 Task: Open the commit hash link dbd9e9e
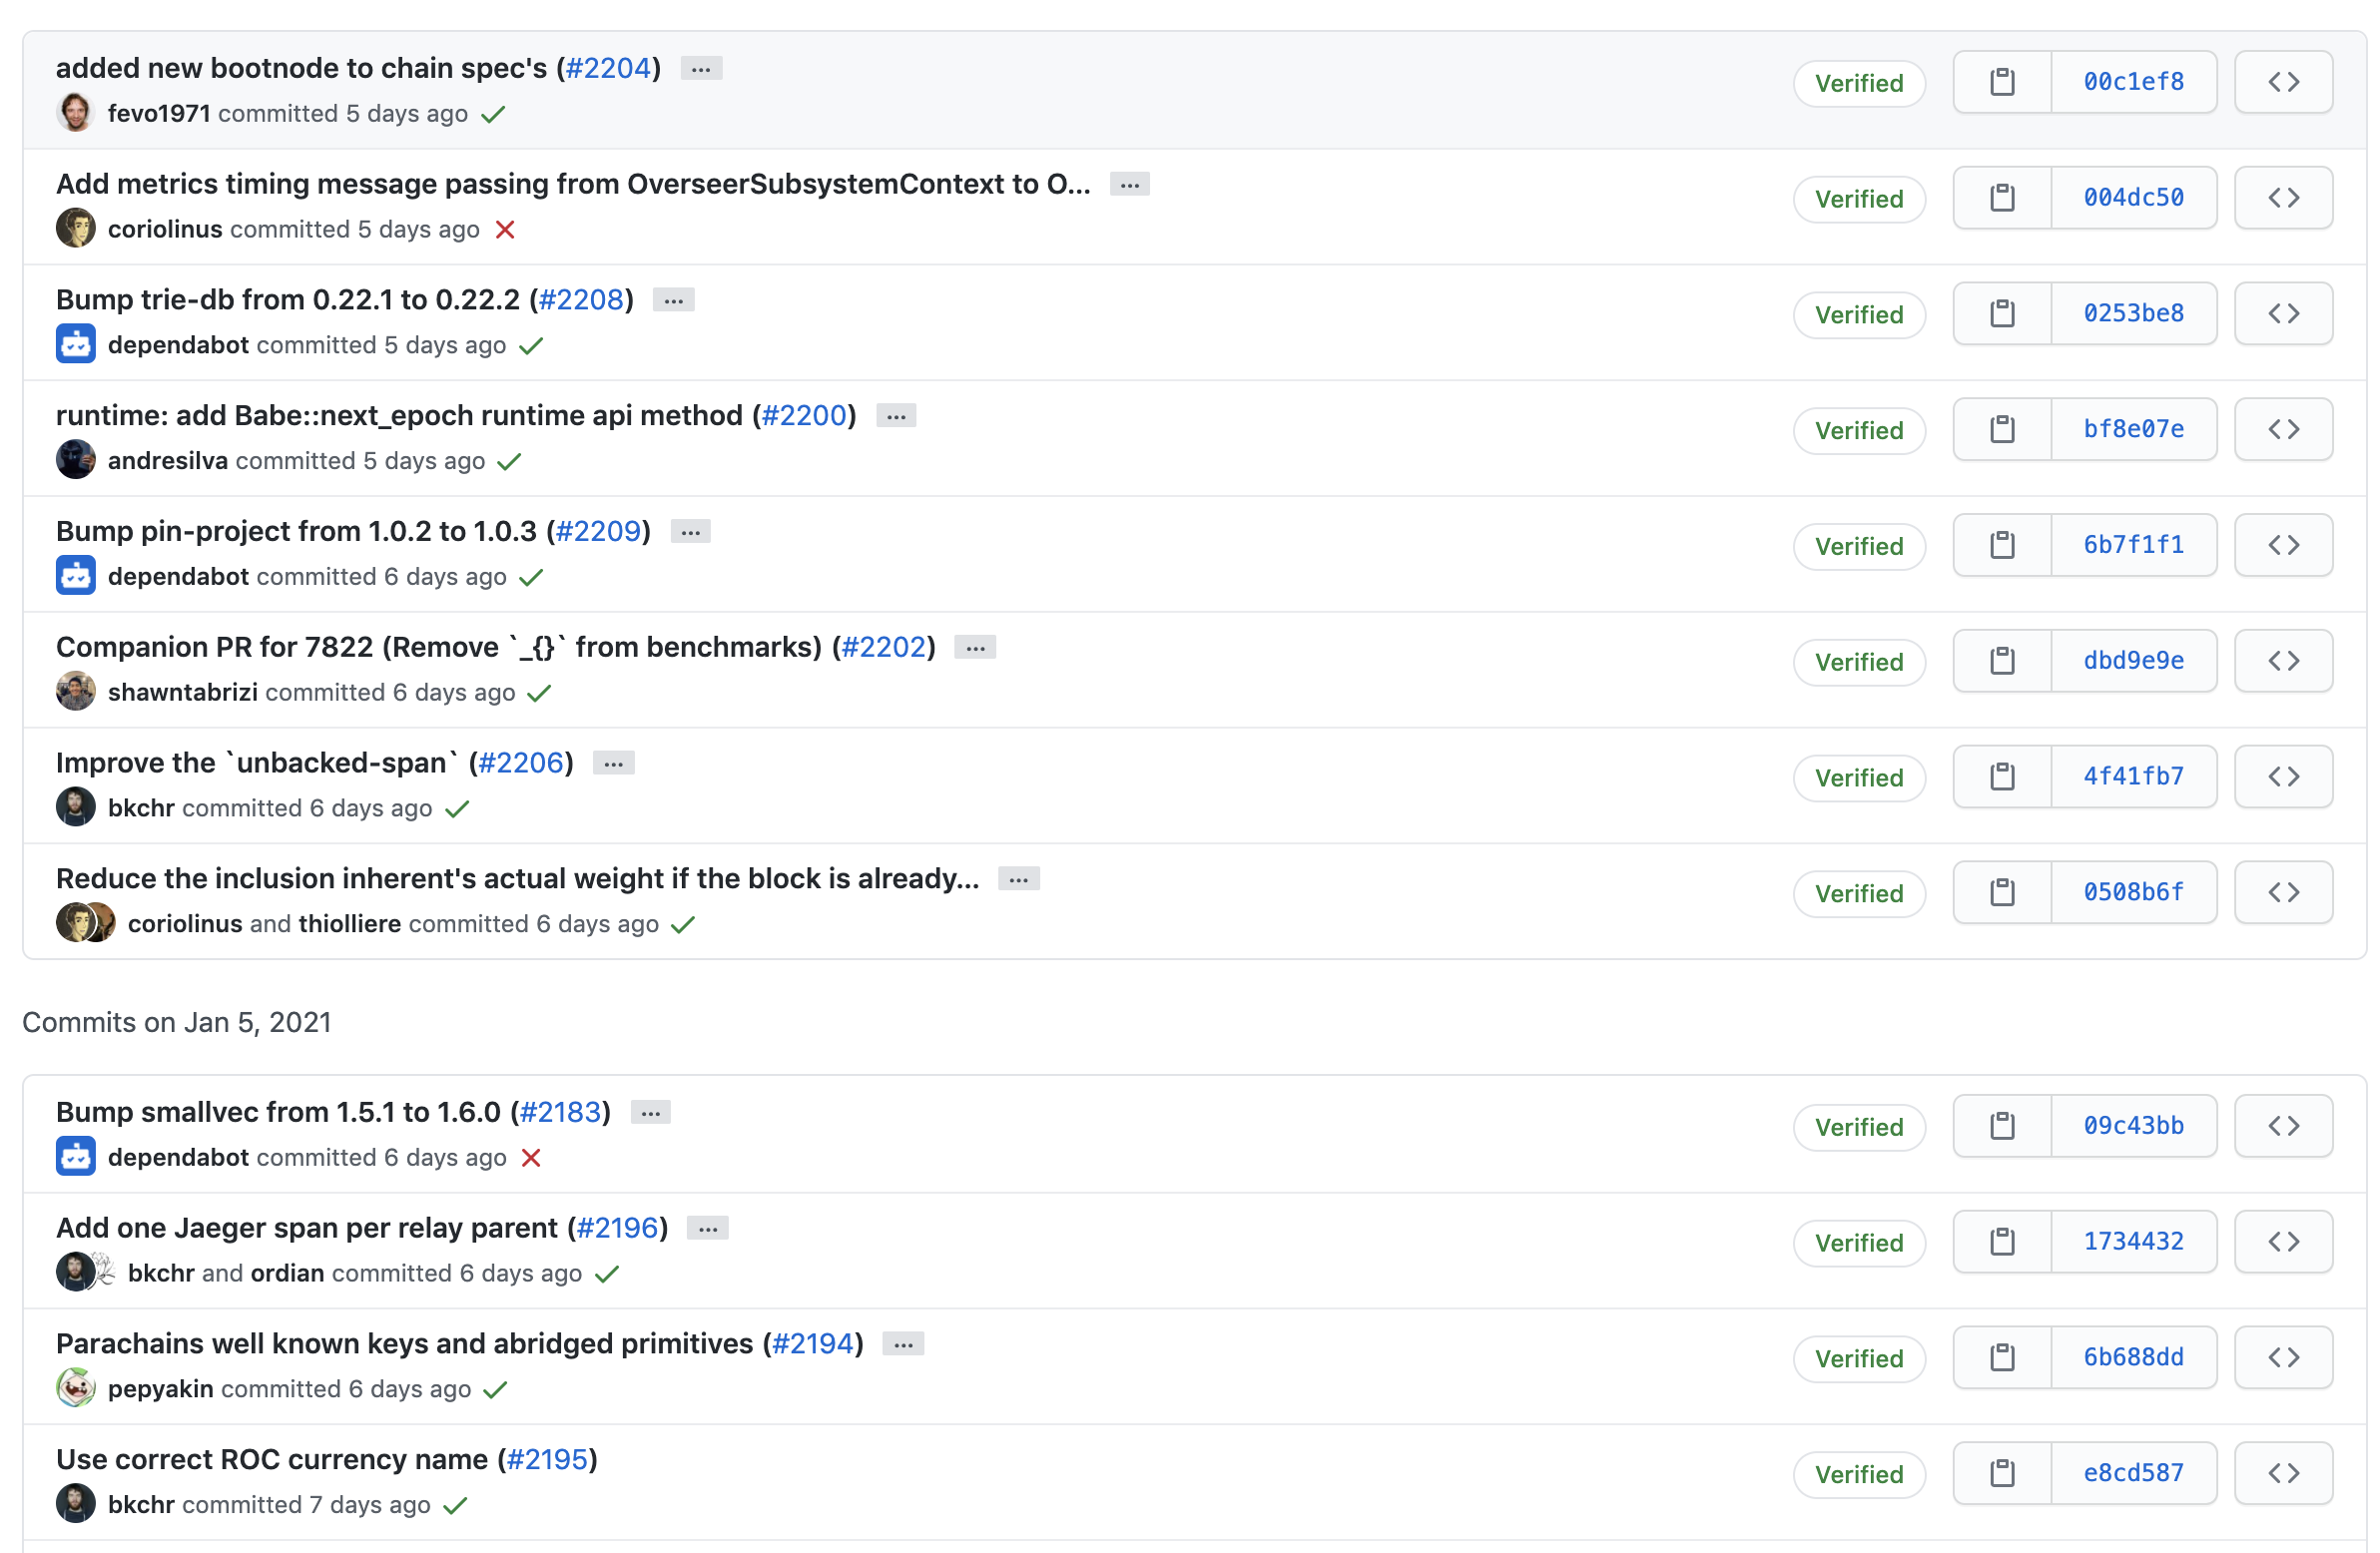(2133, 661)
